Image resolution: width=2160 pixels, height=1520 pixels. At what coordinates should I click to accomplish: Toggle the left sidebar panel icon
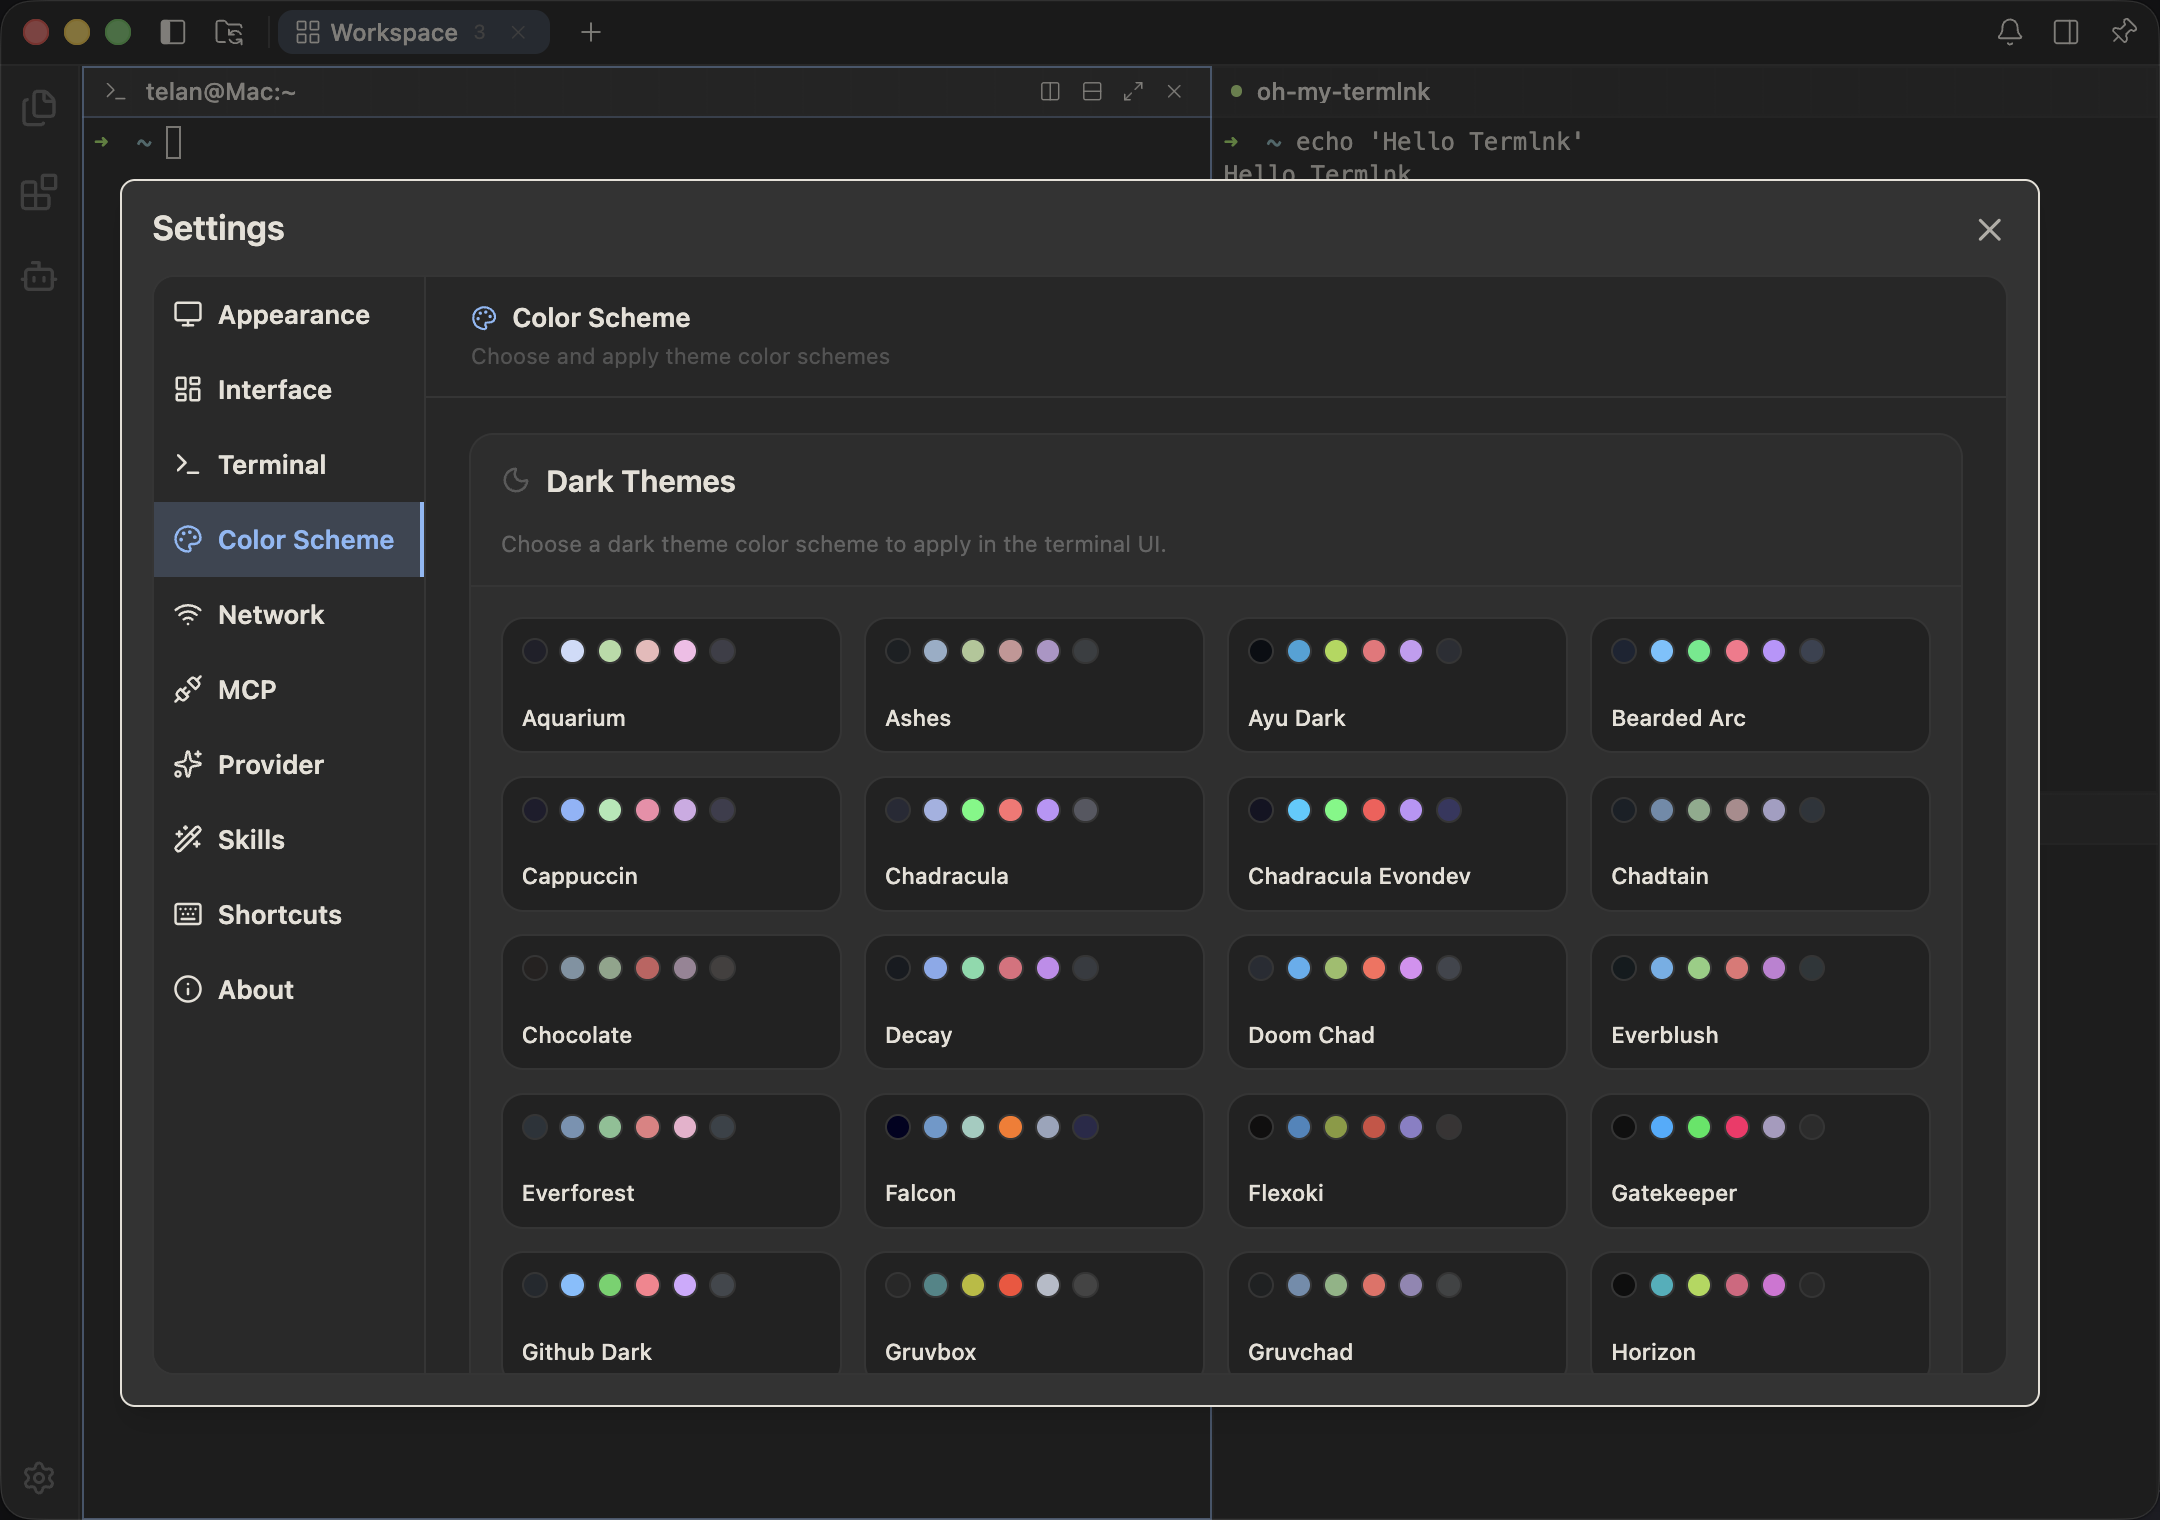173,32
